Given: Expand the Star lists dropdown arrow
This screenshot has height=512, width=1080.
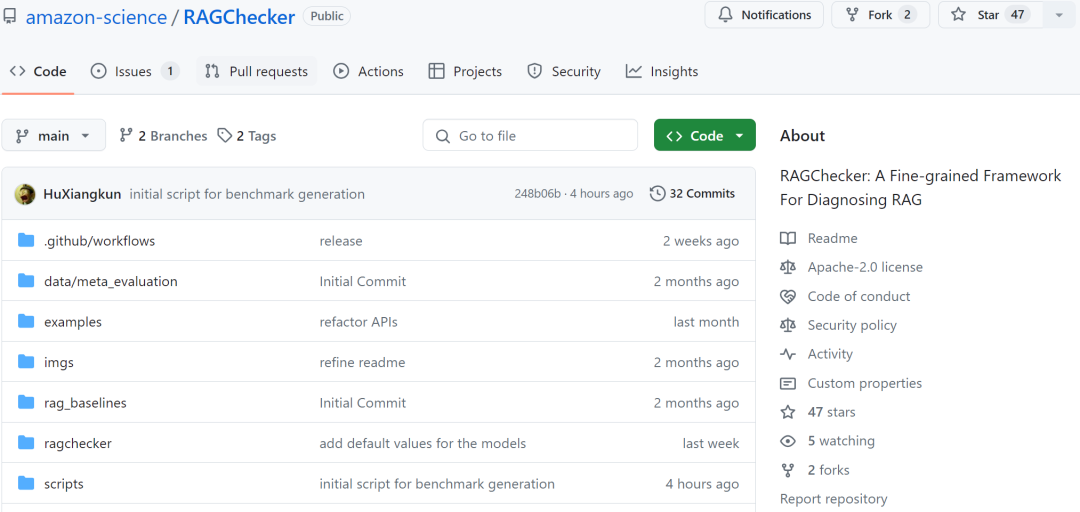Looking at the screenshot, I should pos(1059,15).
